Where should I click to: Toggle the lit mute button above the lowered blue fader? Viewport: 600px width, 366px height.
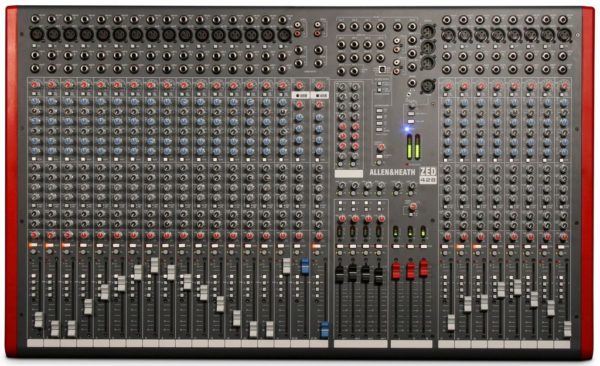coord(316,246)
